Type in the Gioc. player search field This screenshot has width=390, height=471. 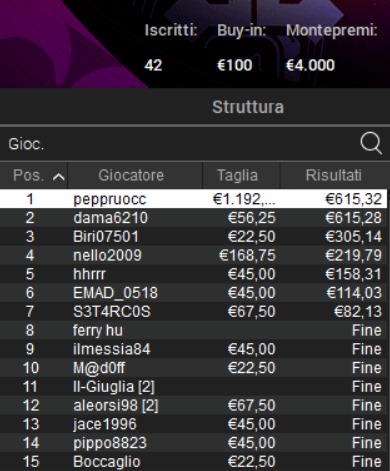coord(180,144)
